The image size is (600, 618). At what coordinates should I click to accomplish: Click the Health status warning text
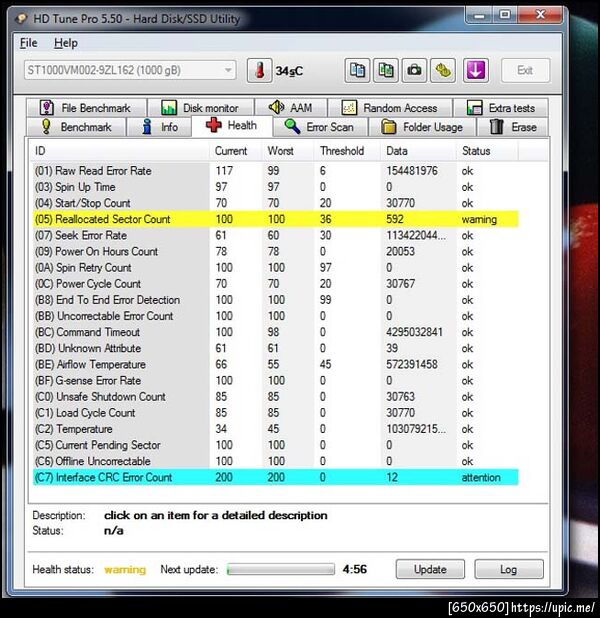coord(125,570)
